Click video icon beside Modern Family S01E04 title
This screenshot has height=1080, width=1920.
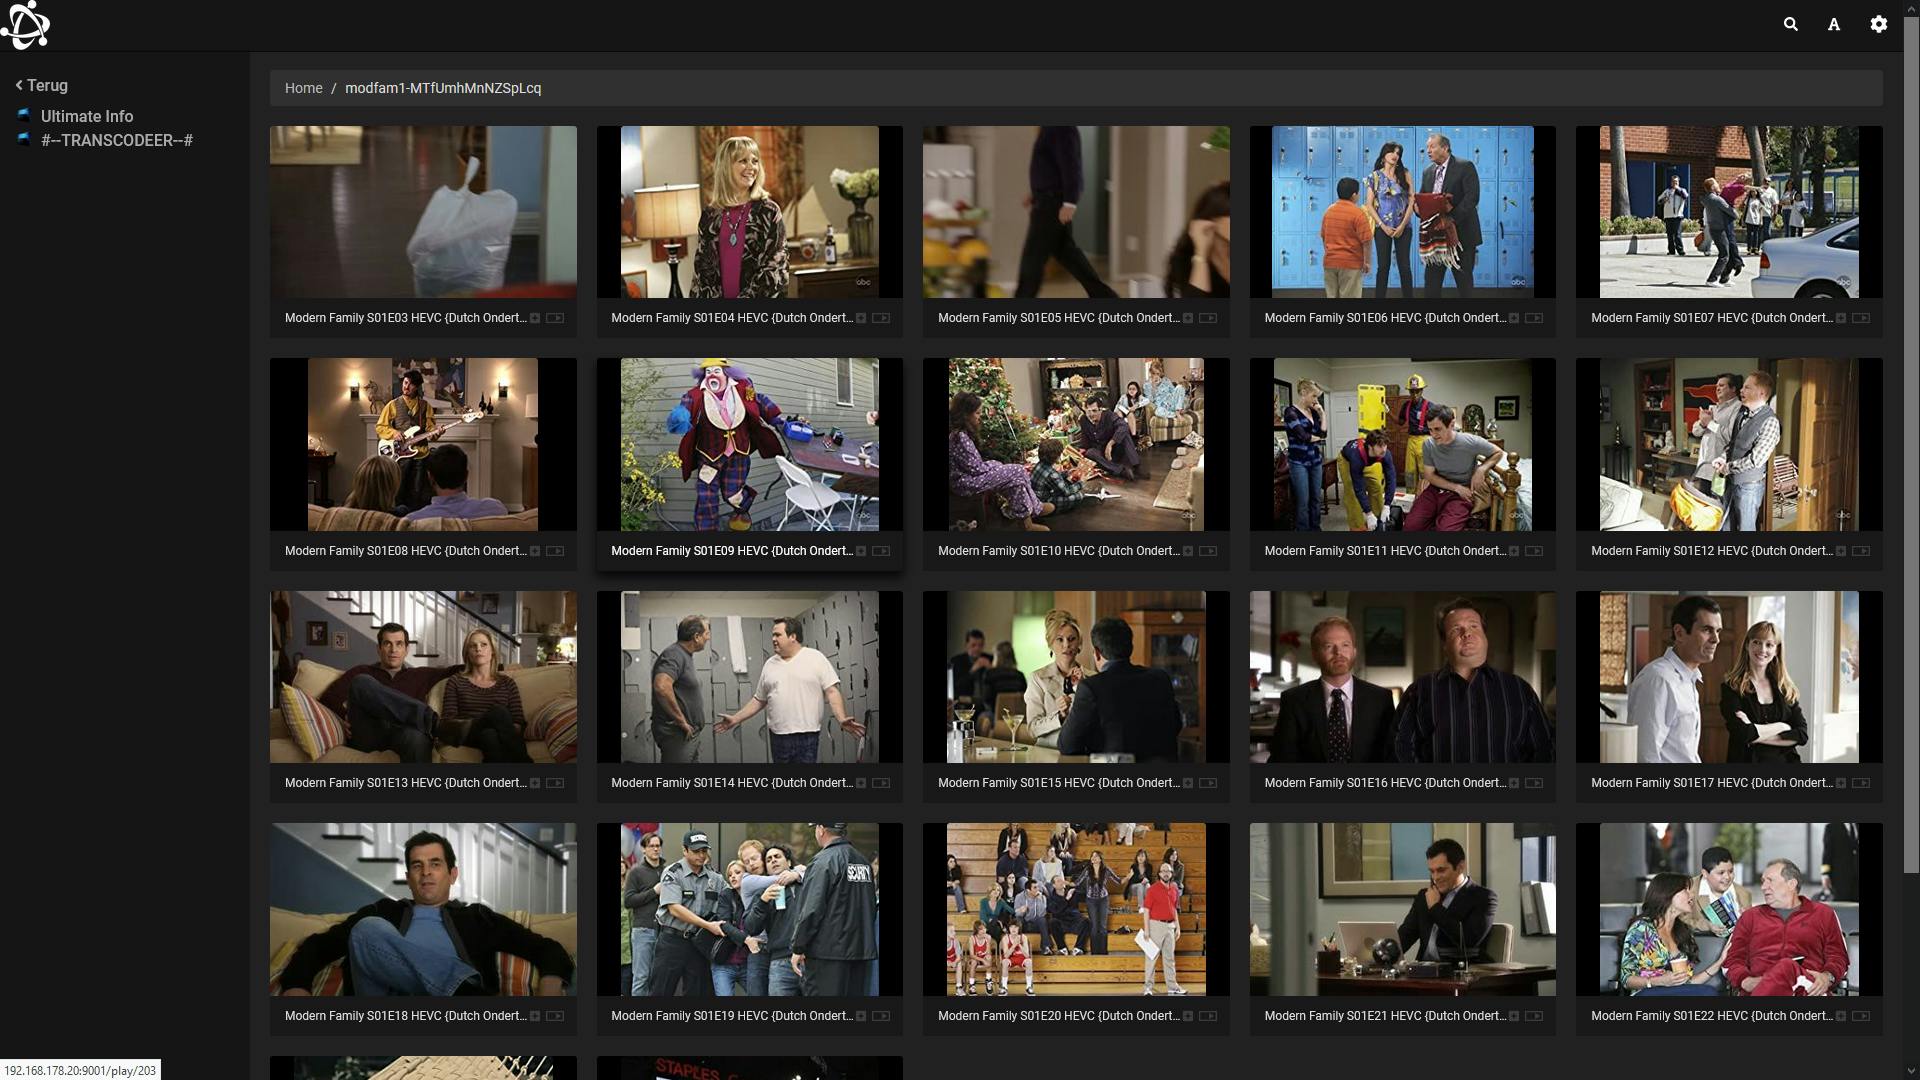tap(881, 318)
